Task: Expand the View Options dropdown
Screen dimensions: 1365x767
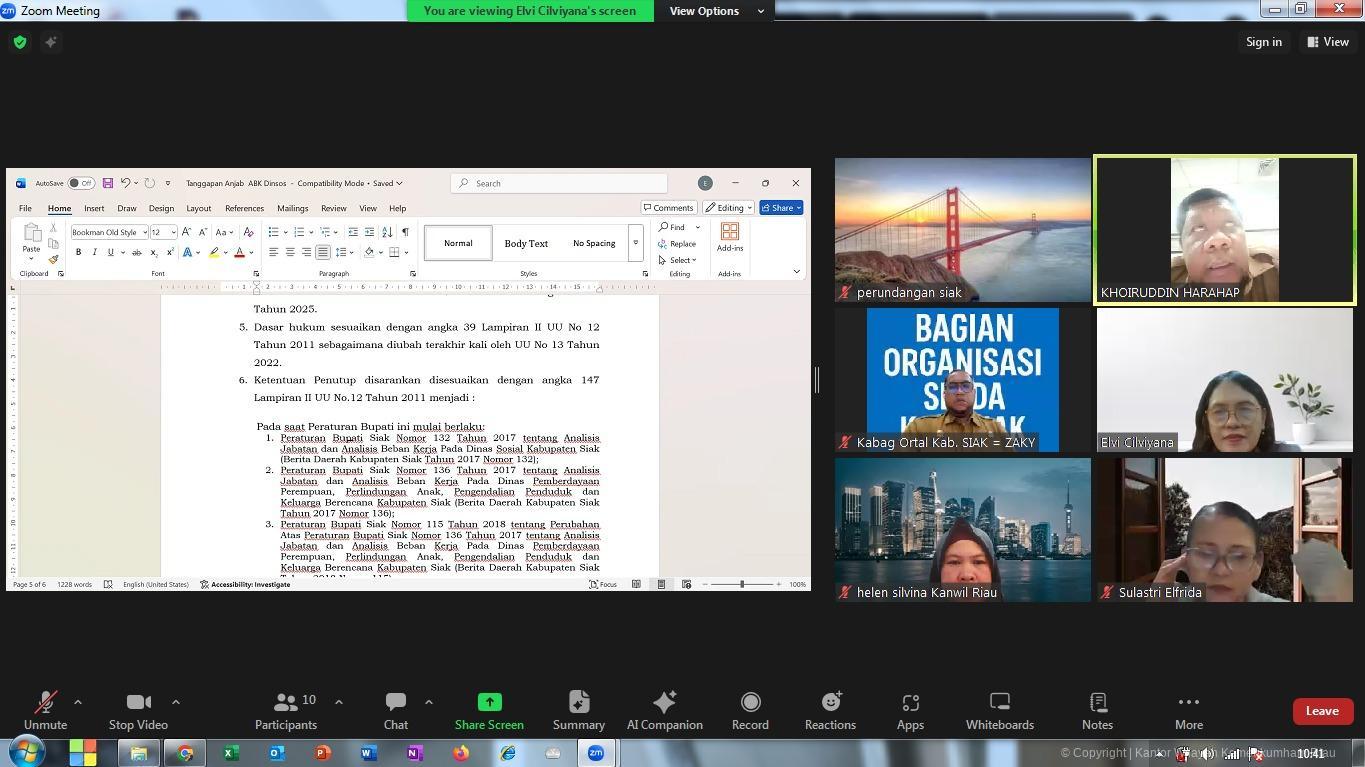Action: pos(716,11)
